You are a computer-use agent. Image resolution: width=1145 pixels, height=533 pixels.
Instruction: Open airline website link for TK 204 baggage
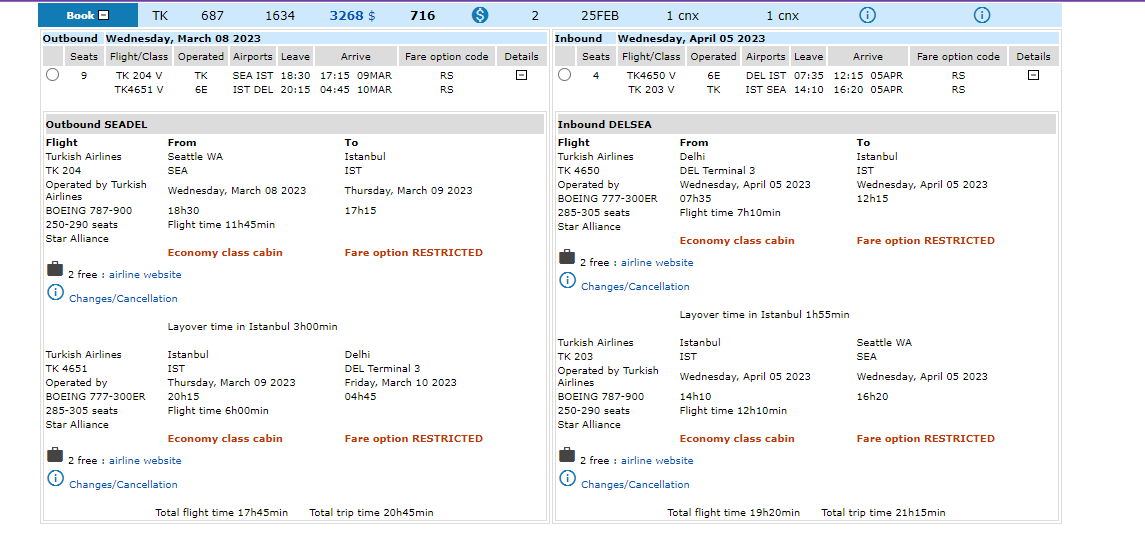pyautogui.click(x=145, y=275)
